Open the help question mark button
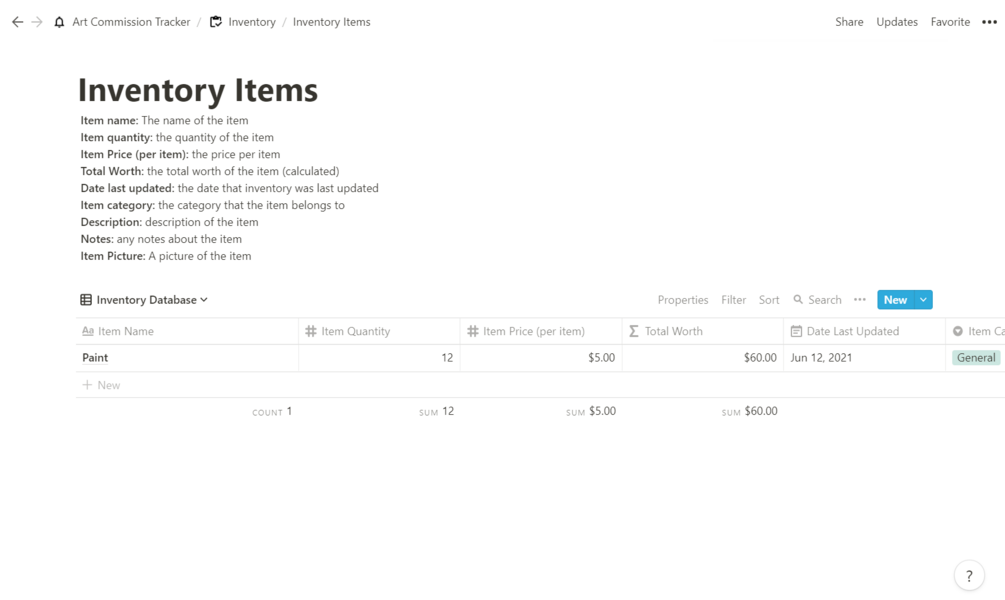Screen dimensions: 1005x600 [968, 576]
